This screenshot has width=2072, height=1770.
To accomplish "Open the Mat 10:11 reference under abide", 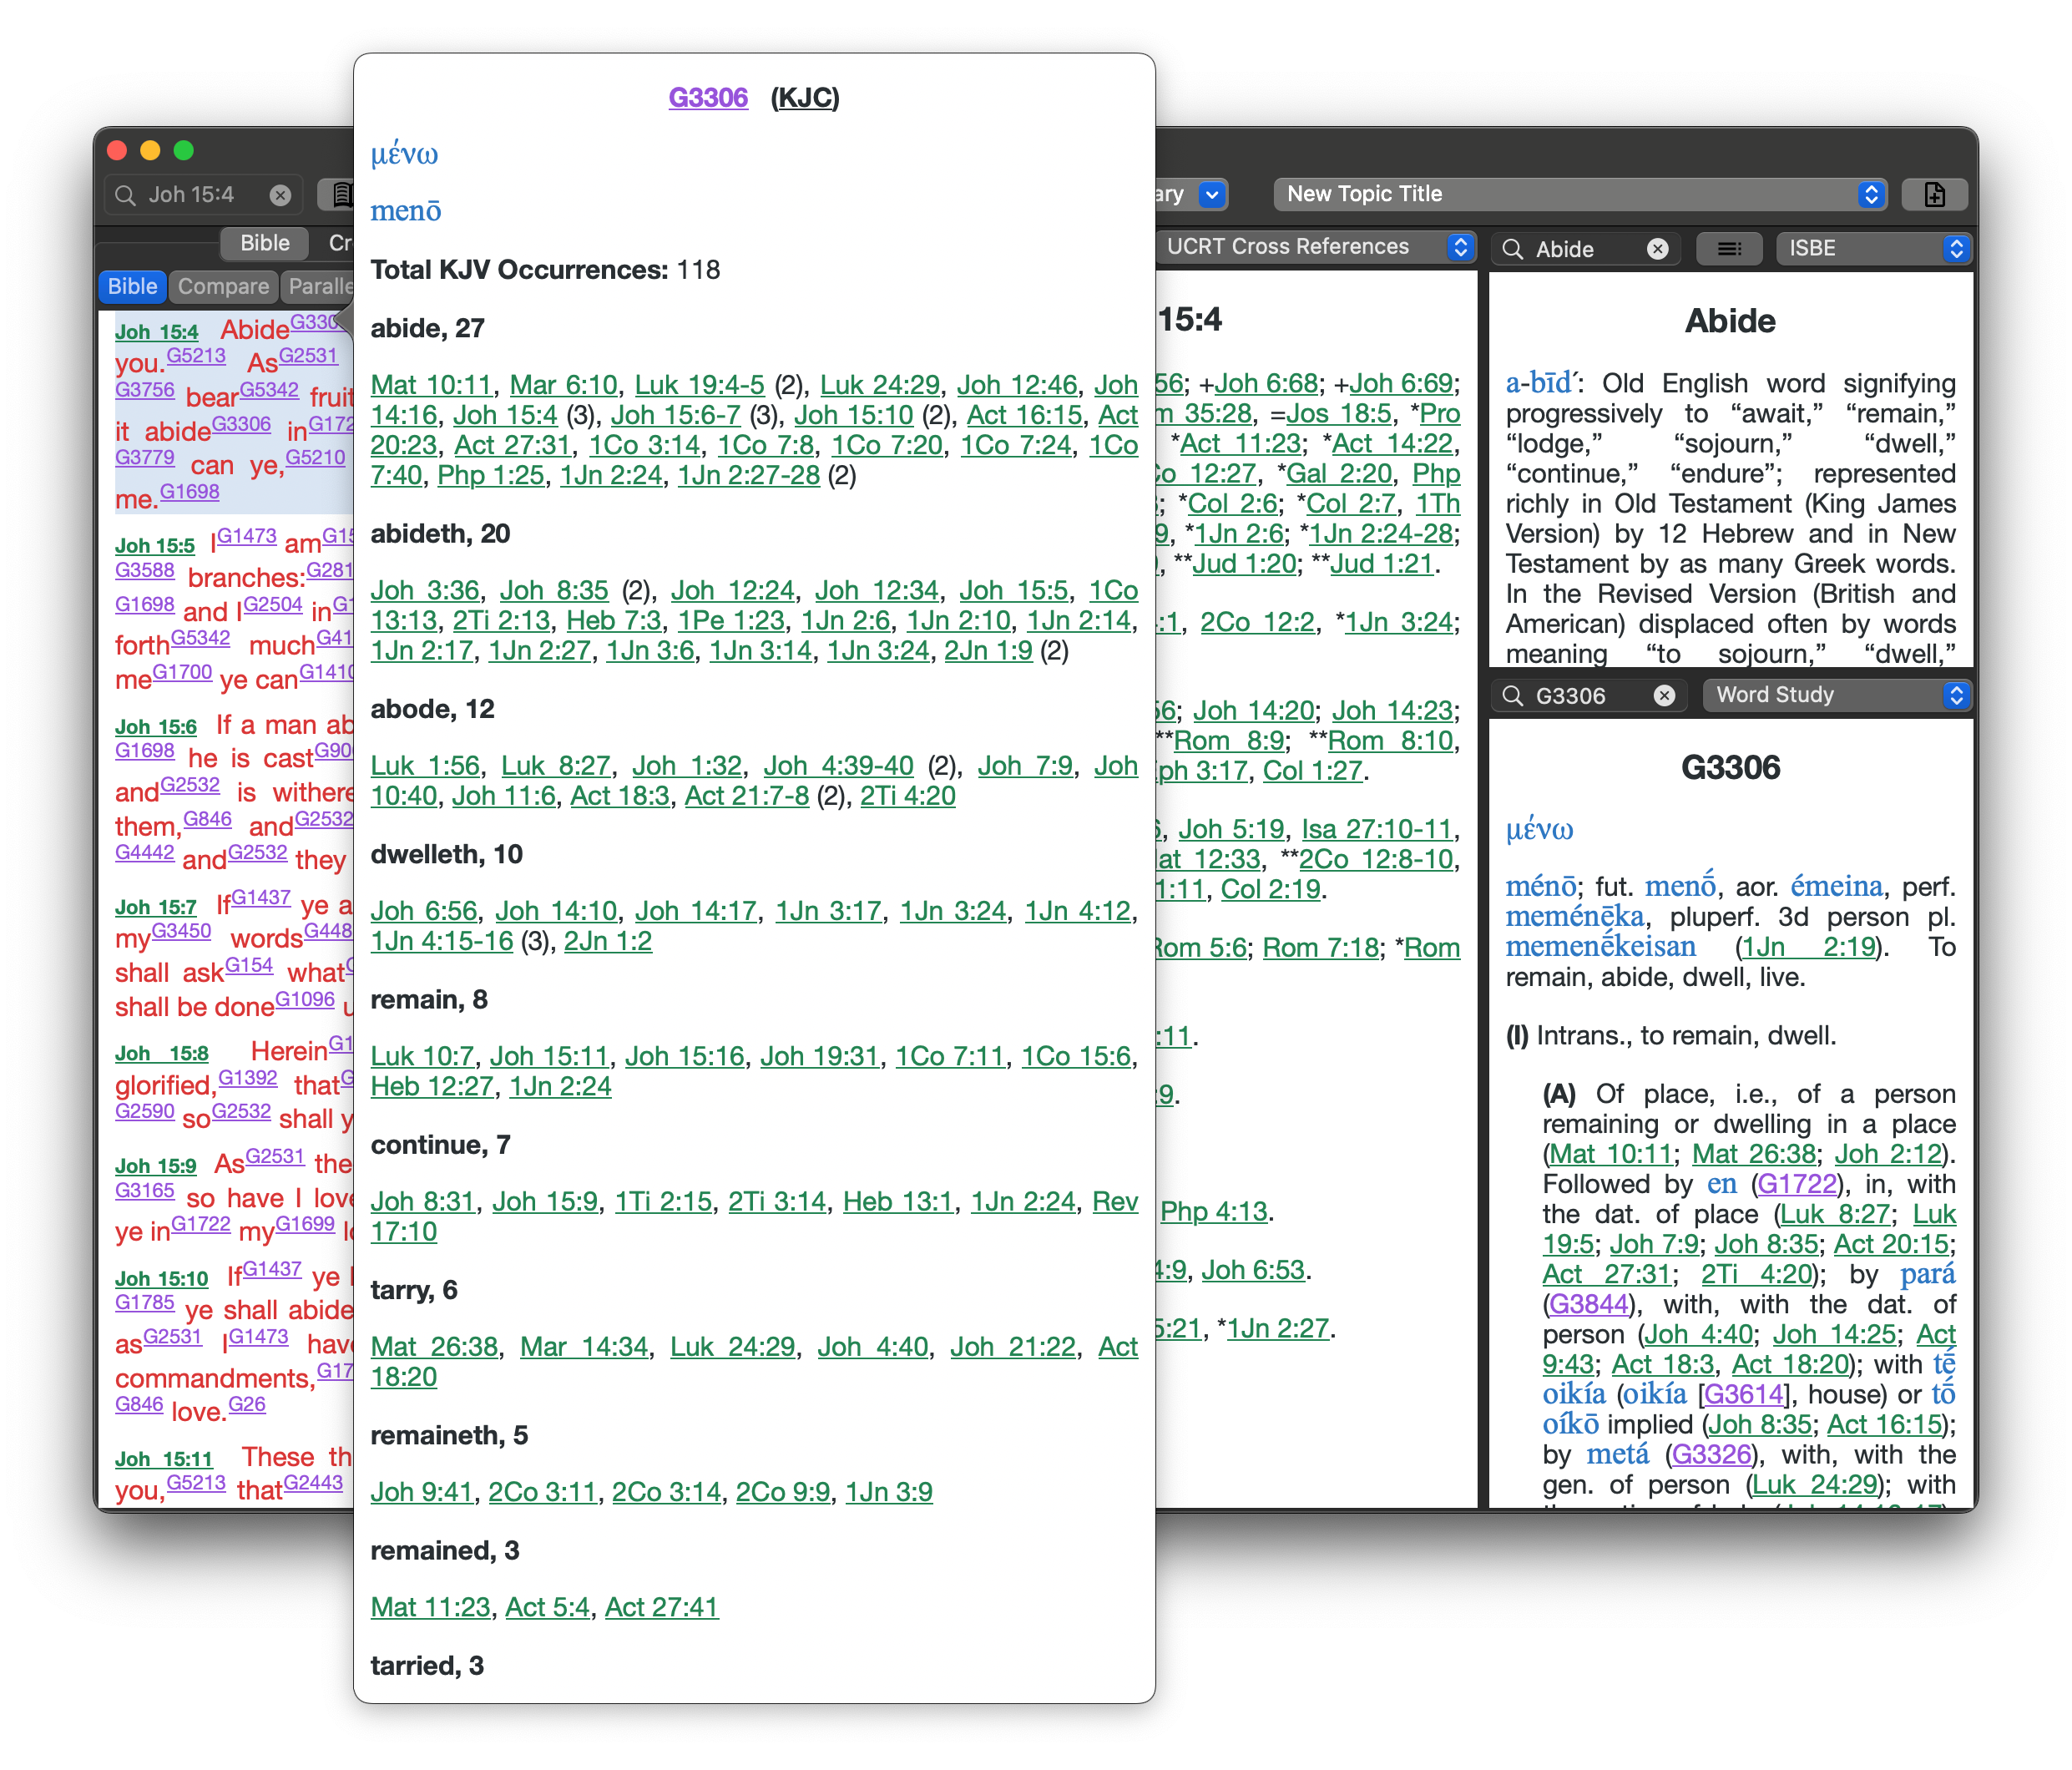I will tap(432, 385).
